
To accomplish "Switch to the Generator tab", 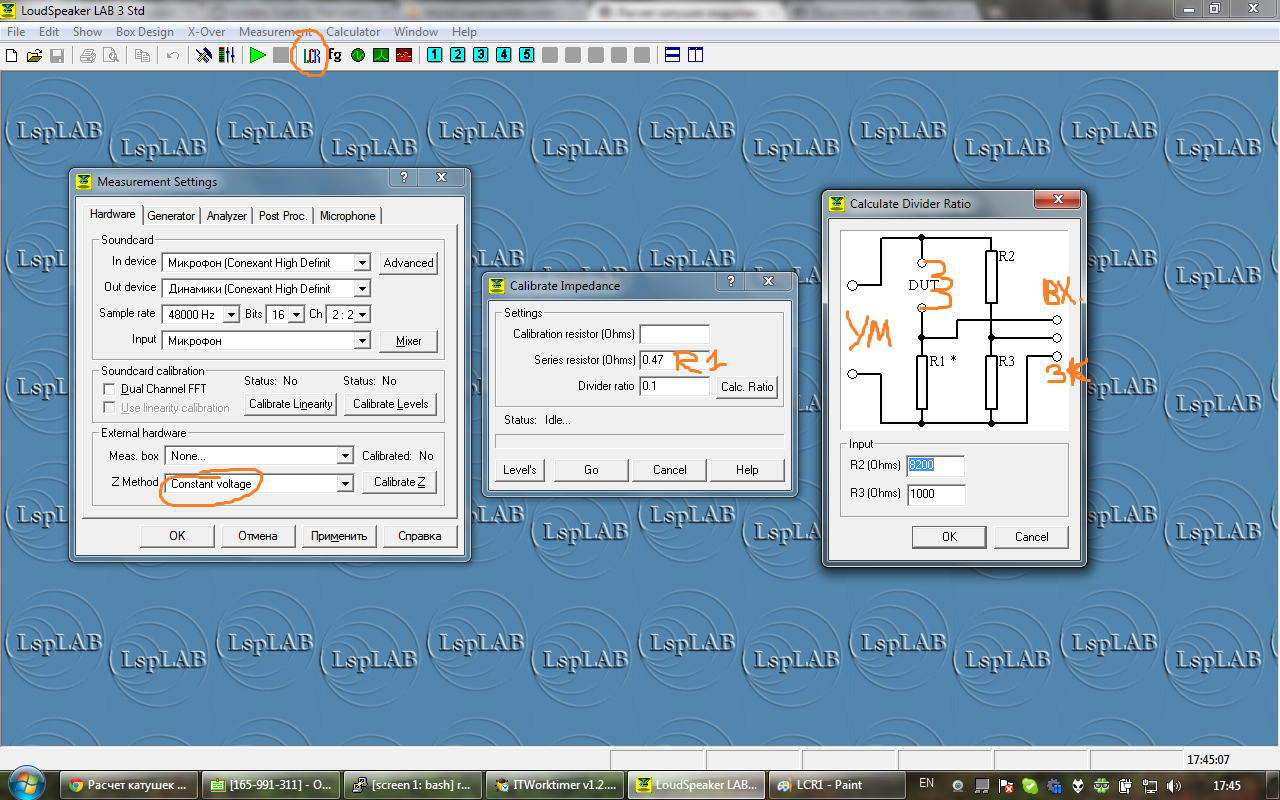I will coord(171,216).
